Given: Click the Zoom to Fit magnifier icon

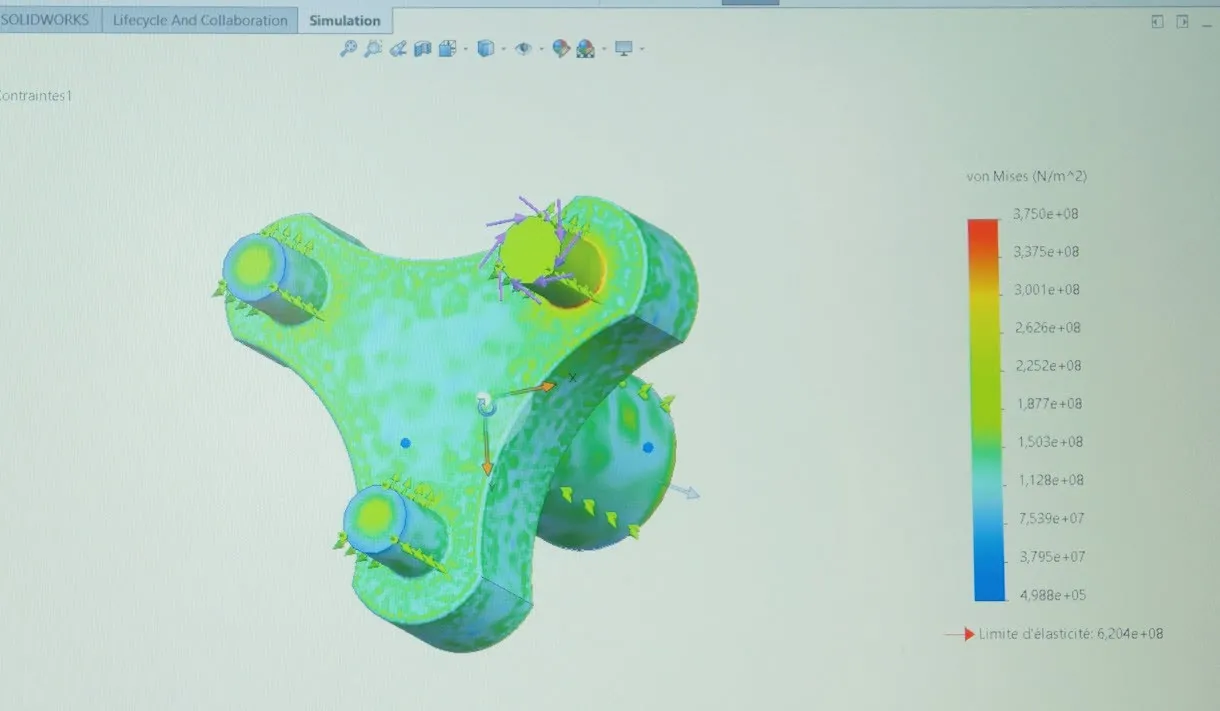Looking at the screenshot, I should click(348, 48).
